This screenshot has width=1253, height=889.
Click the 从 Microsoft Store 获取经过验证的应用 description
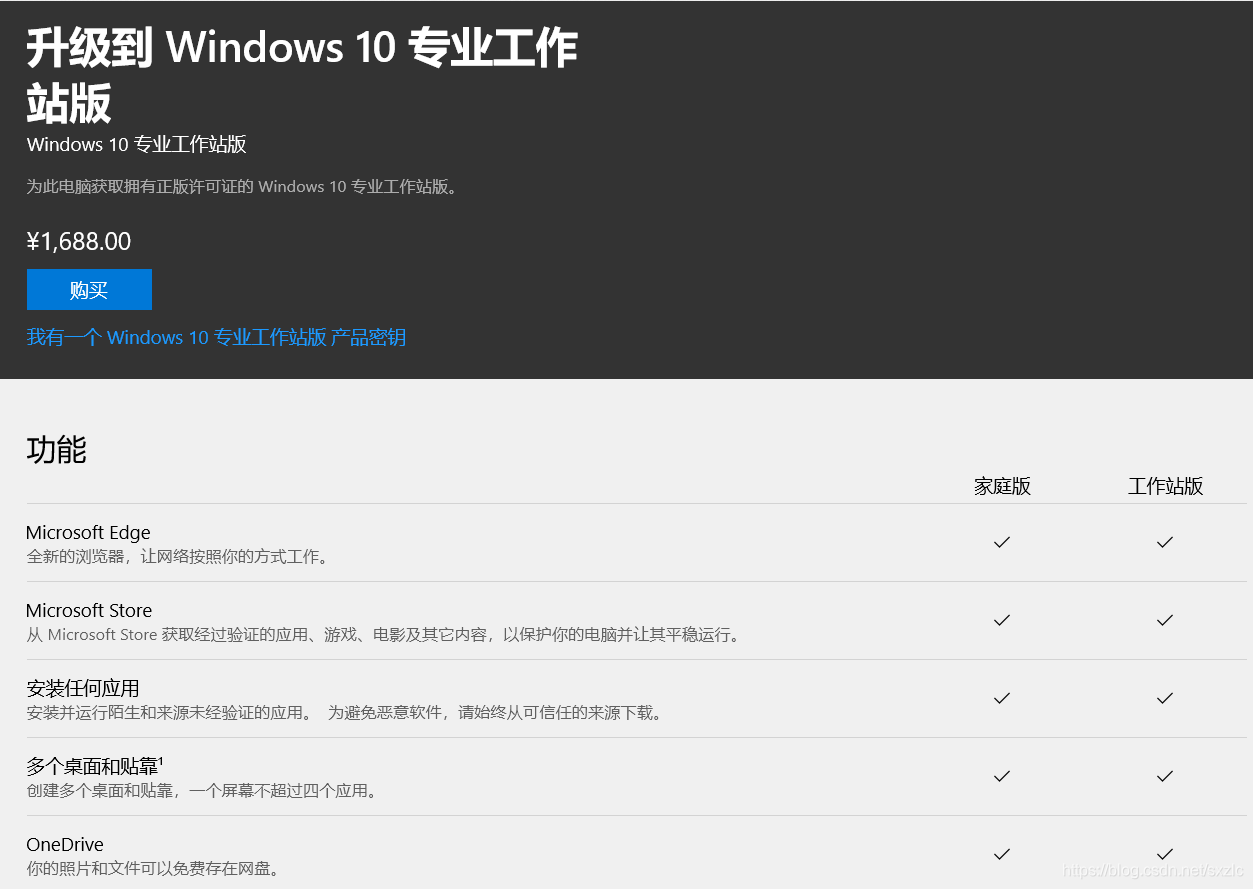coord(385,635)
